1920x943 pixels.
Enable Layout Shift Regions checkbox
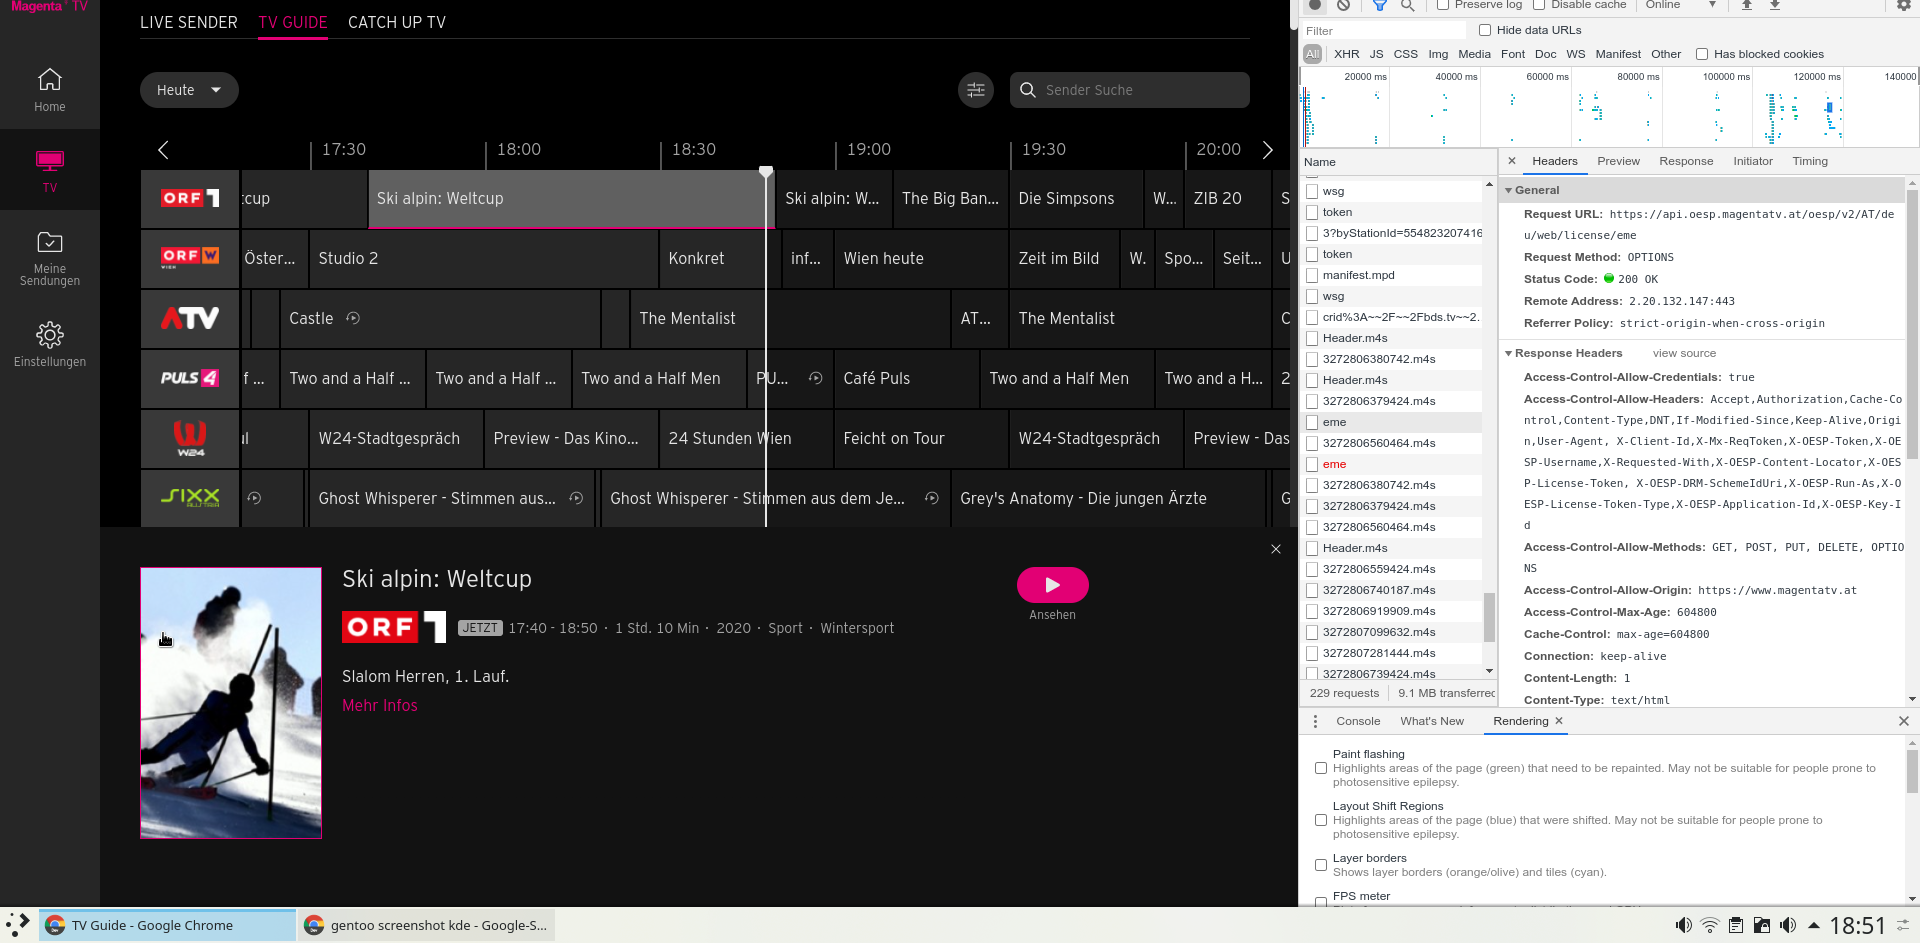pos(1321,820)
